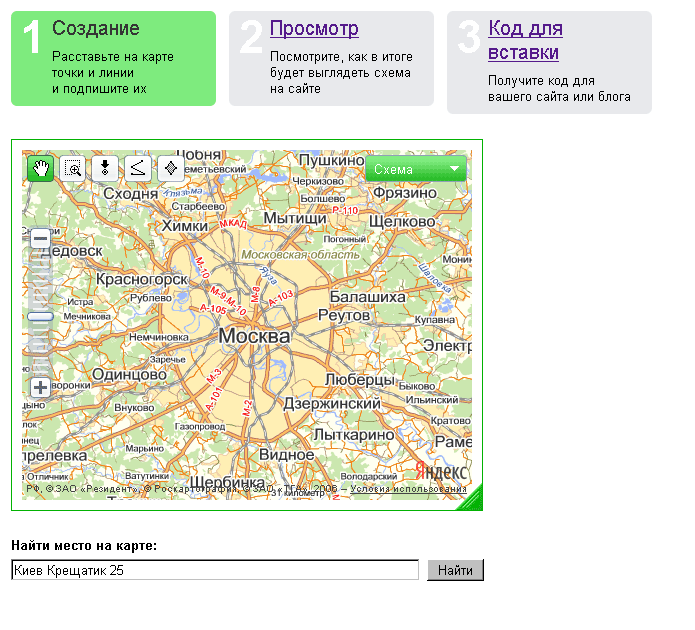The height and width of the screenshot is (630, 695).
Task: Click the Одинцово label on map
Action: tap(129, 375)
